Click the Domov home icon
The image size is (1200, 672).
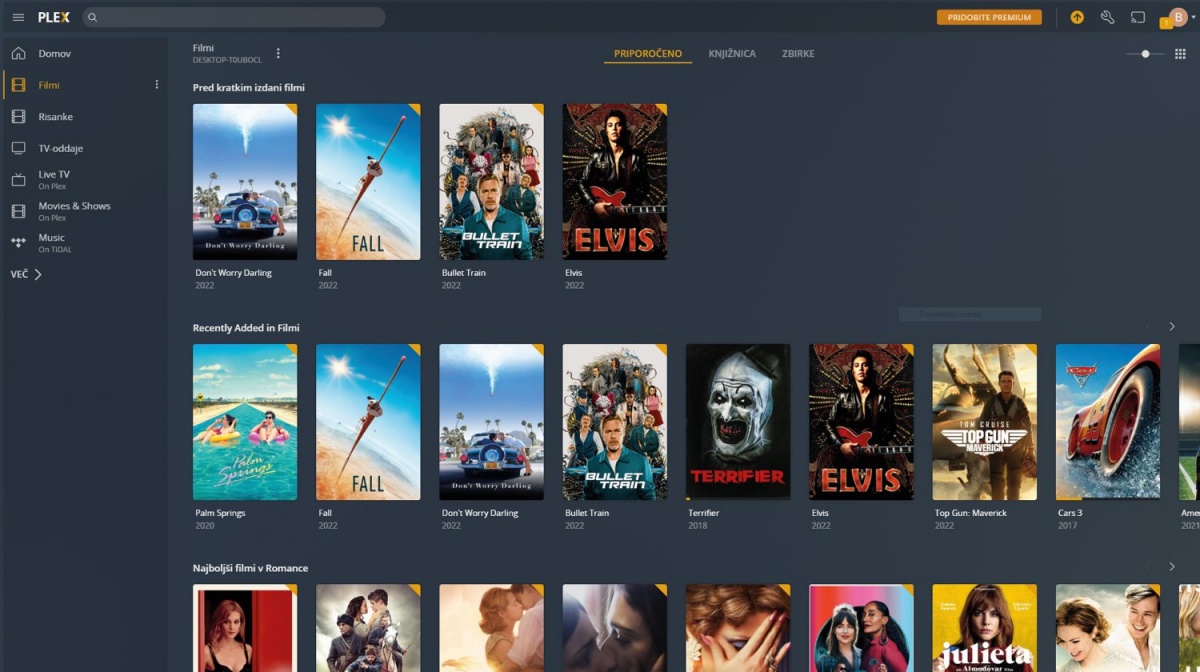[18, 53]
